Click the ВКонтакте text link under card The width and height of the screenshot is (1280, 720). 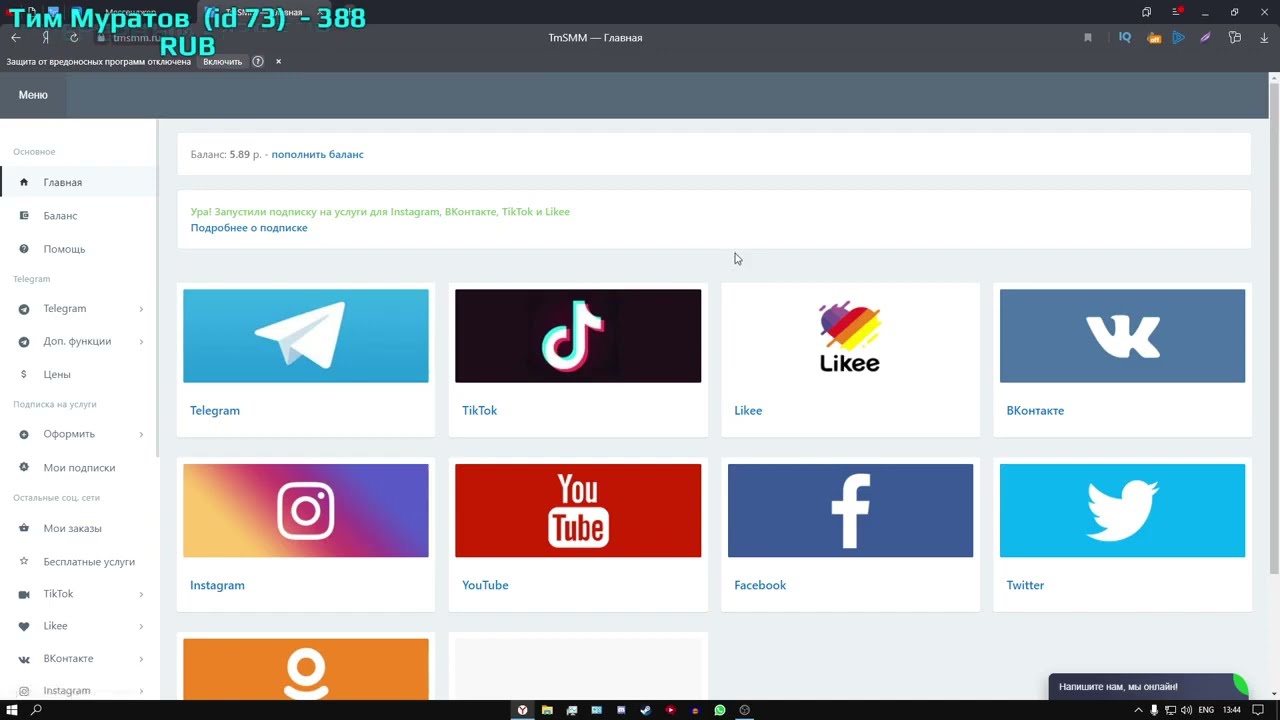coord(1035,411)
